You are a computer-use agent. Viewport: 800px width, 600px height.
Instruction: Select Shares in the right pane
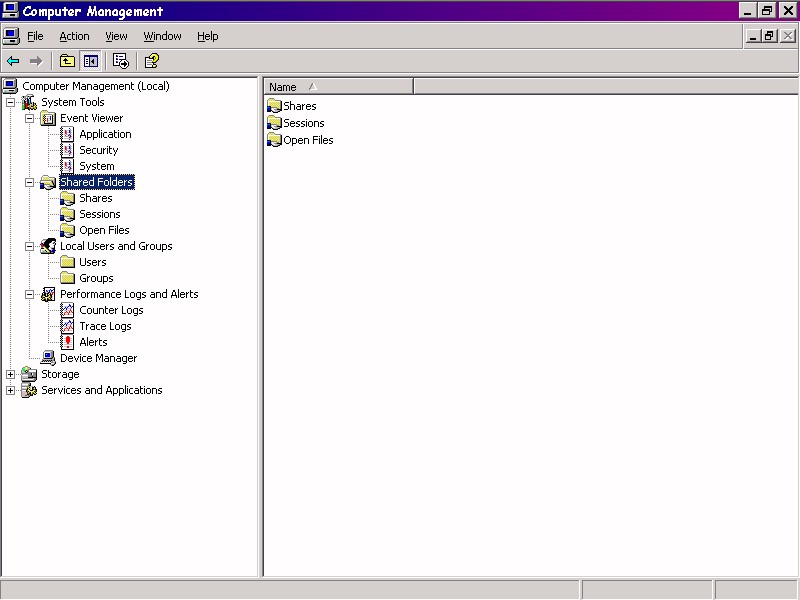[x=299, y=106]
